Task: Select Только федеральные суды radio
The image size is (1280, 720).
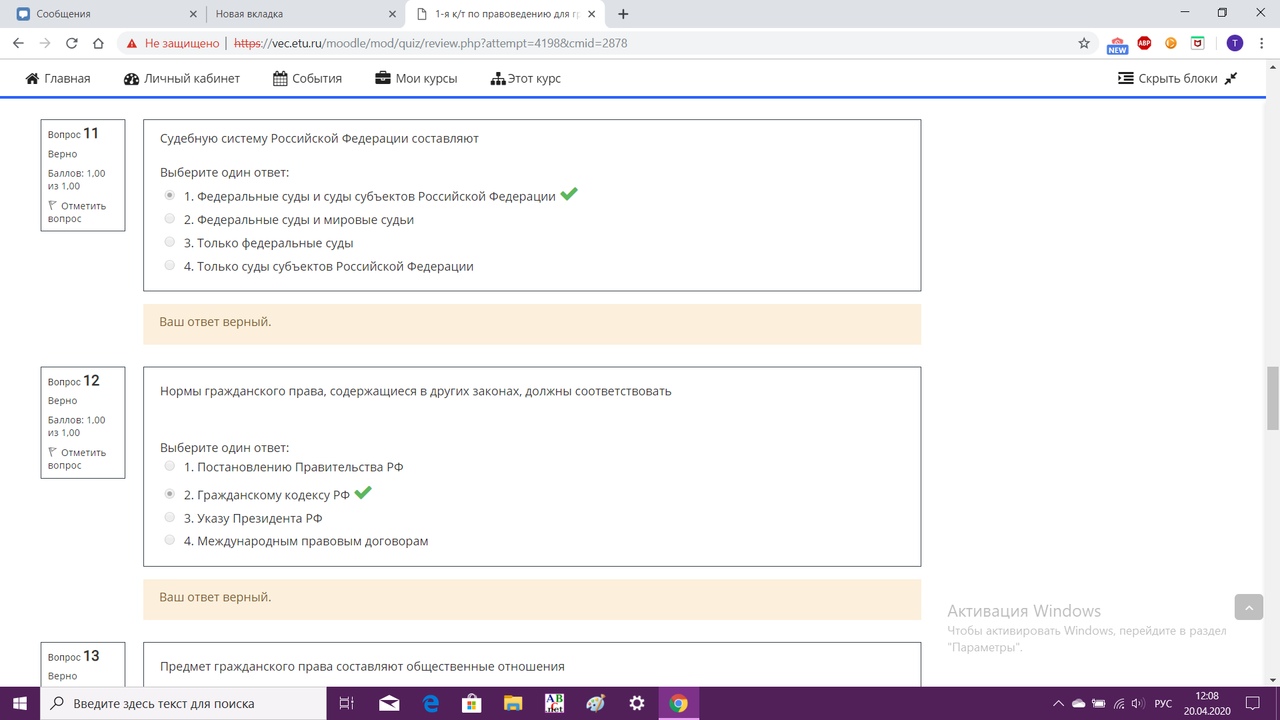Action: click(169, 242)
